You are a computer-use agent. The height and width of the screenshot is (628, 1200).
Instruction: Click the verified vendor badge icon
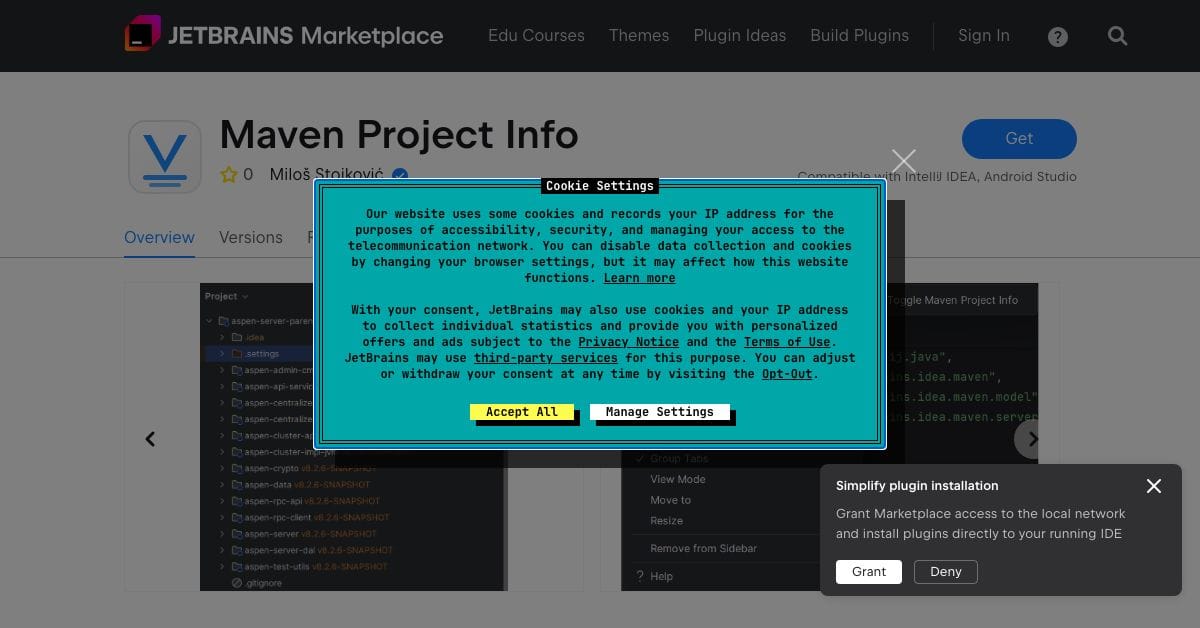click(x=400, y=176)
